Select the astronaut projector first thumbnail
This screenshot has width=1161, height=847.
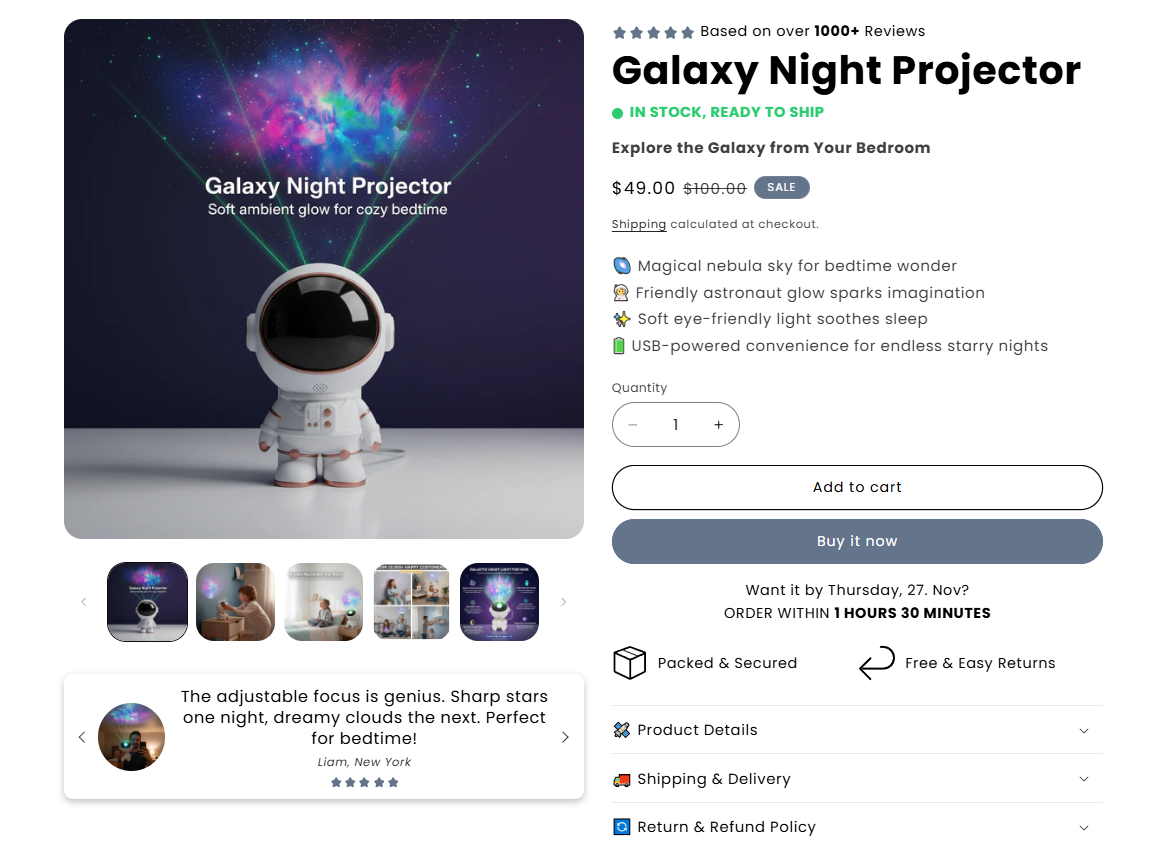coord(148,601)
